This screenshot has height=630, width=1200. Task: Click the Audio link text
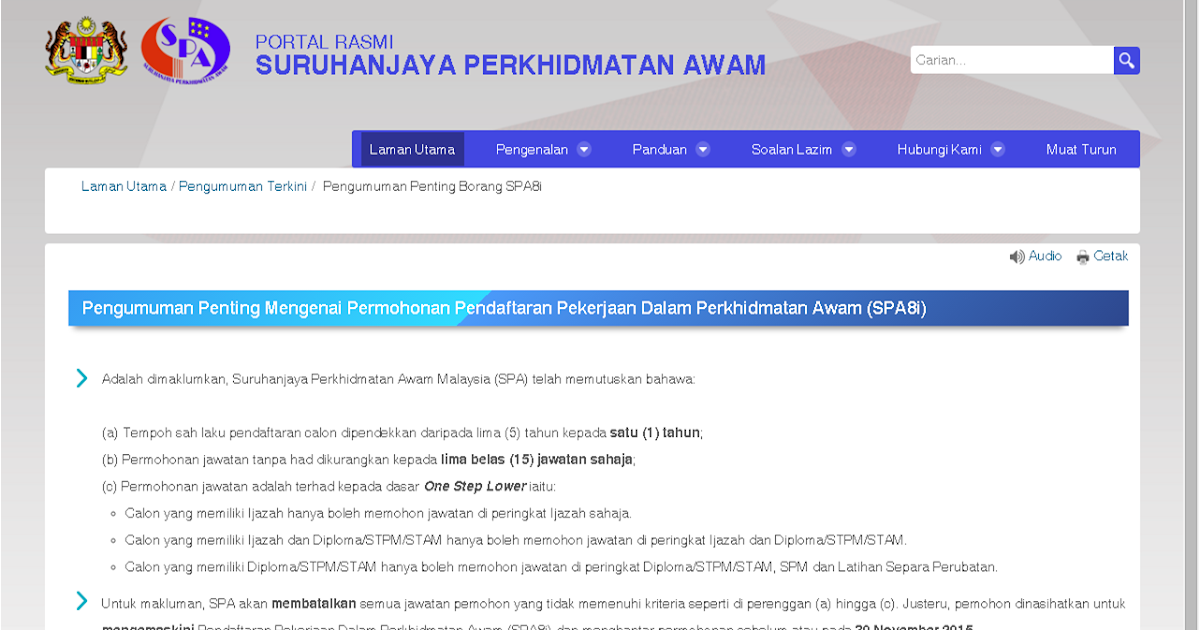1045,256
